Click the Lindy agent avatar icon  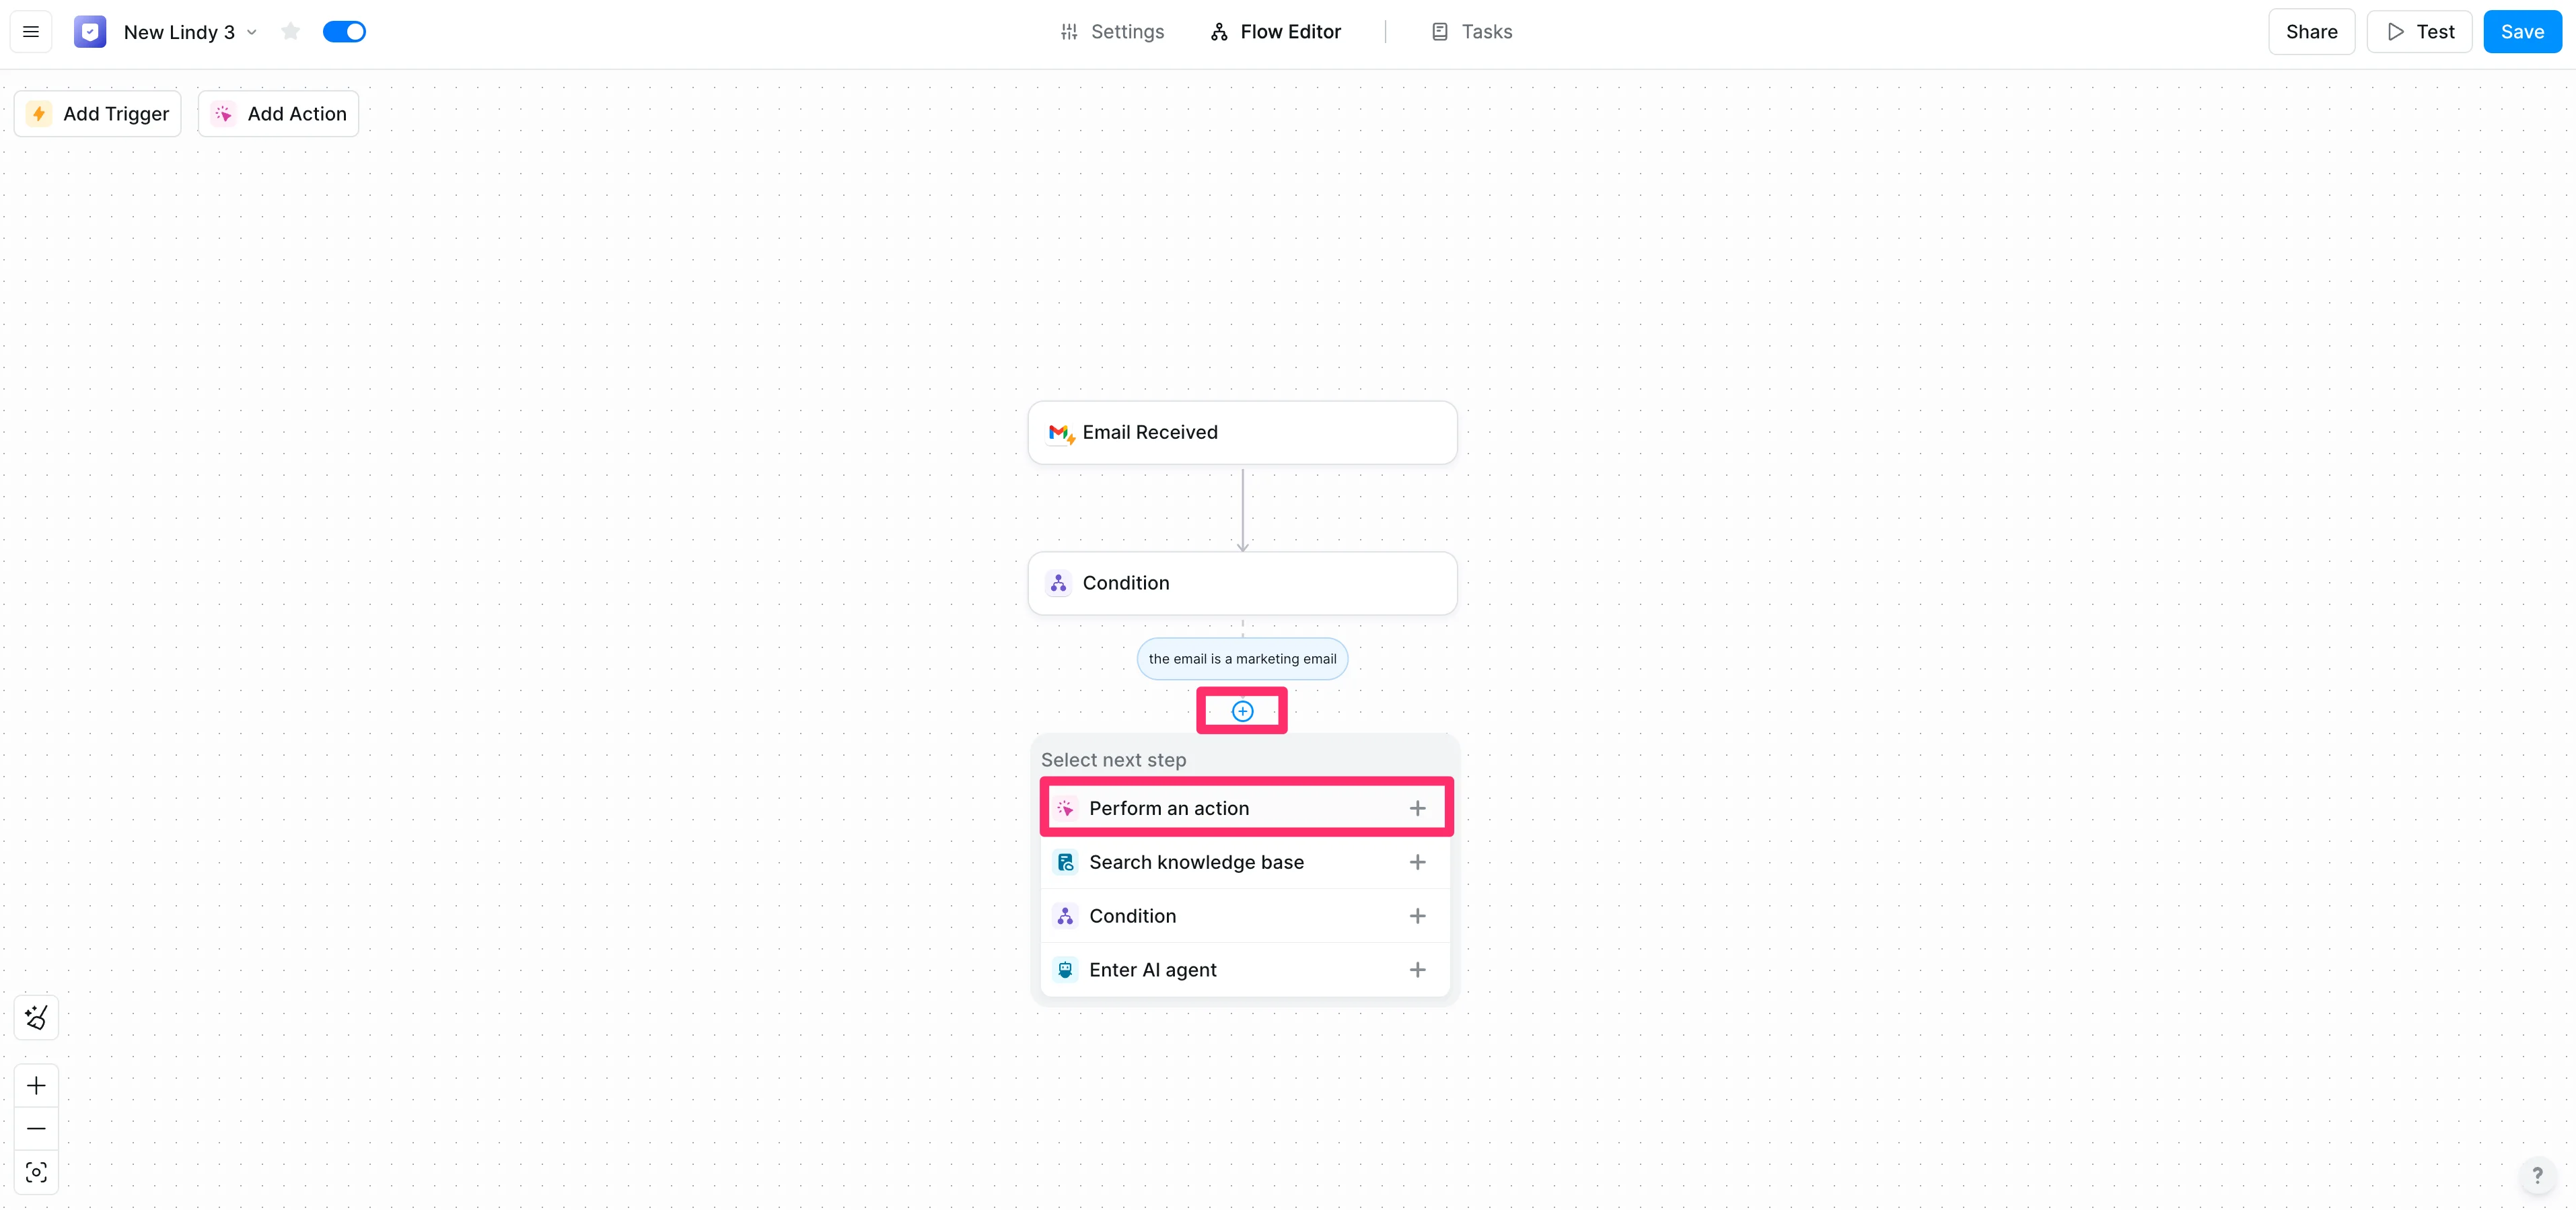(90, 32)
